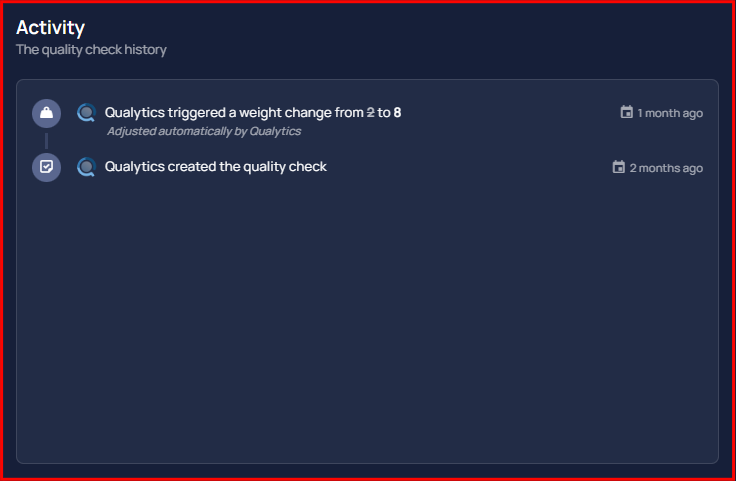Viewport: 736px width, 481px height.
Task: Click the word 'to' between weight values
Action: tap(383, 113)
